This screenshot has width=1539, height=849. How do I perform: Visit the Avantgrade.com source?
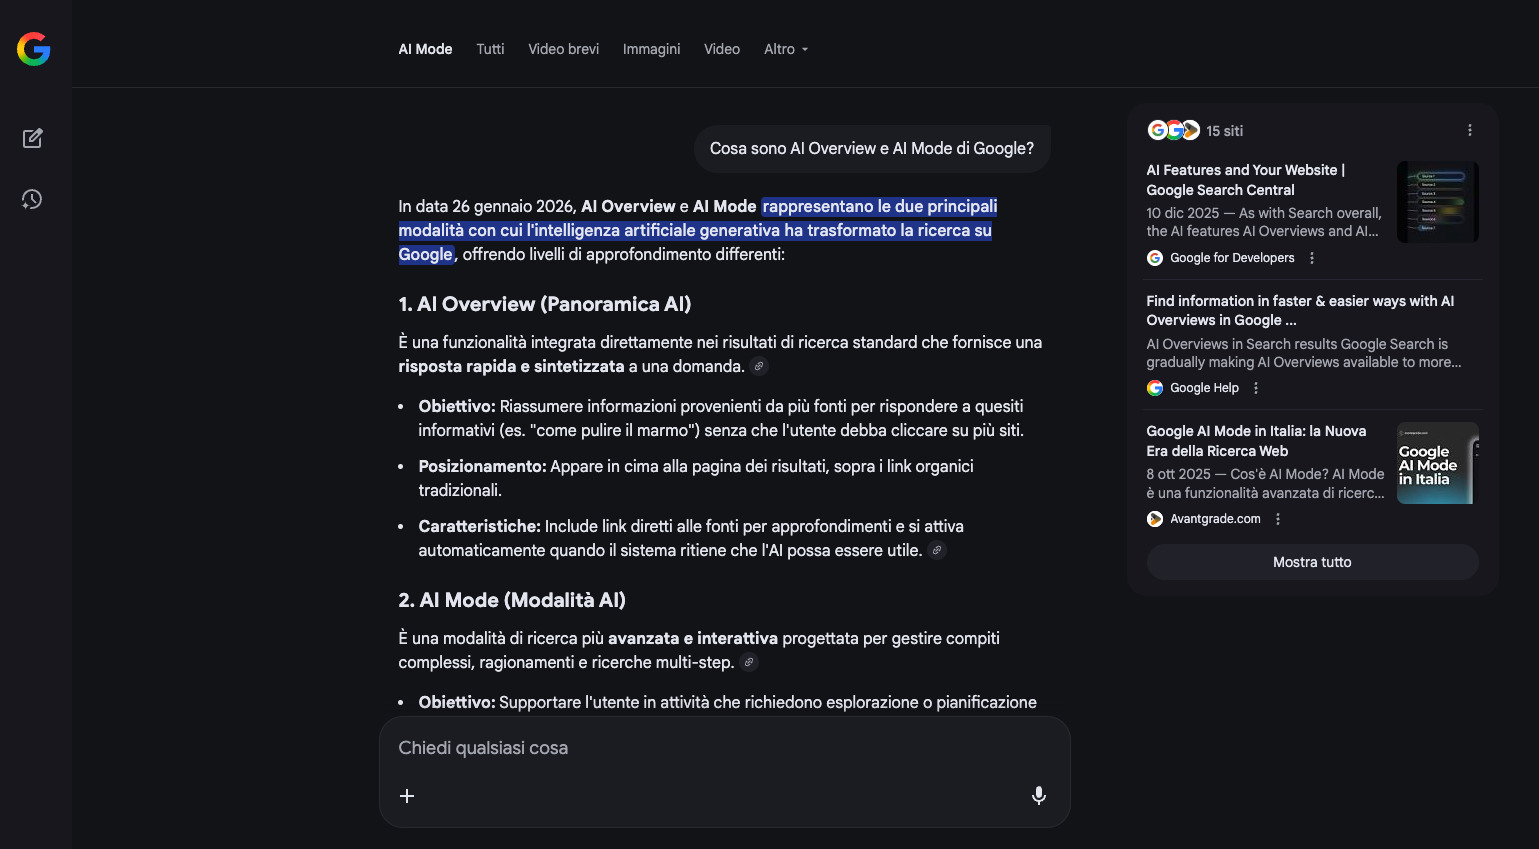coord(1215,518)
